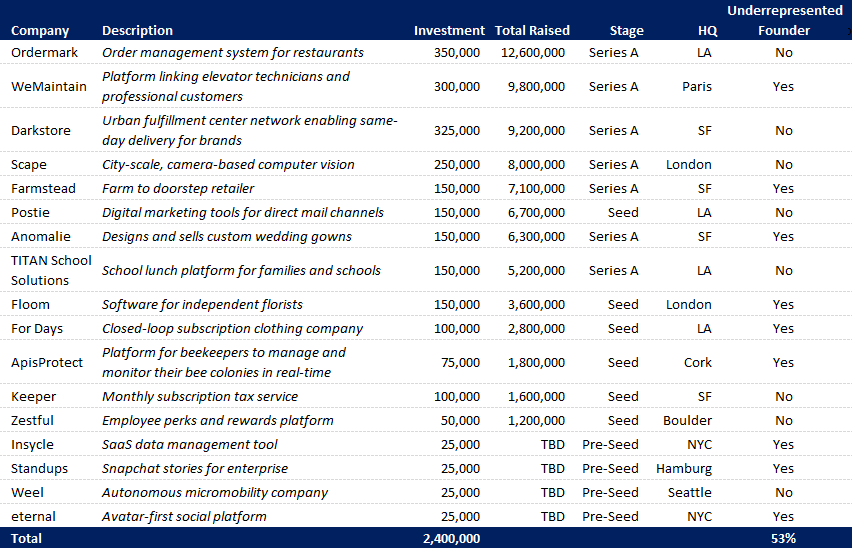852x548 pixels.
Task: Click Ordermark's 350,000 investment value
Action: tap(457, 53)
